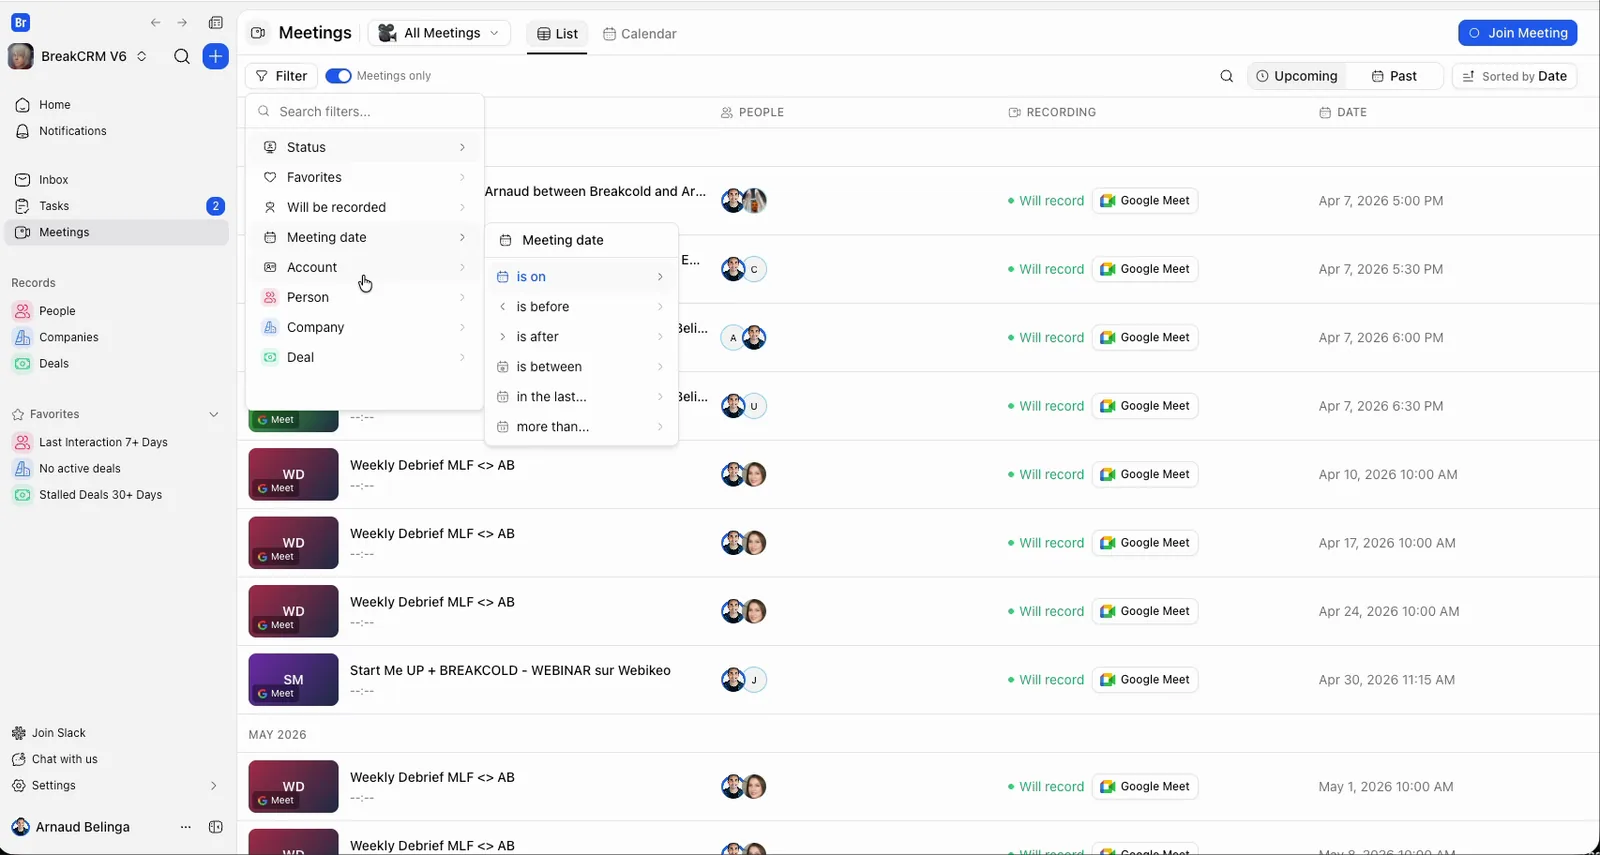
Task: Switch to Past meetings
Action: click(x=1394, y=76)
